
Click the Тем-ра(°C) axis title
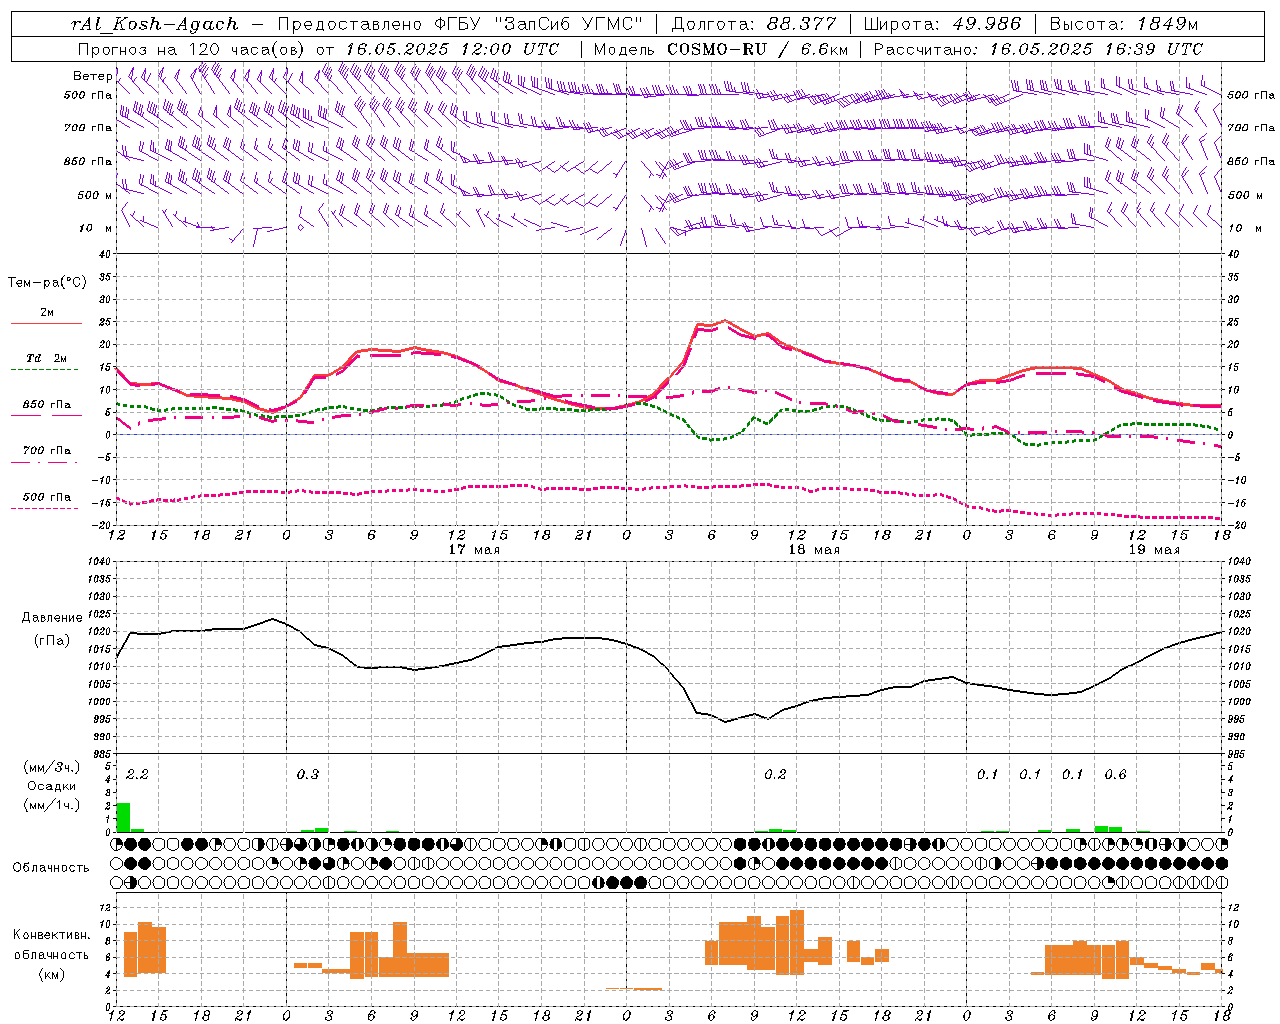point(47,283)
